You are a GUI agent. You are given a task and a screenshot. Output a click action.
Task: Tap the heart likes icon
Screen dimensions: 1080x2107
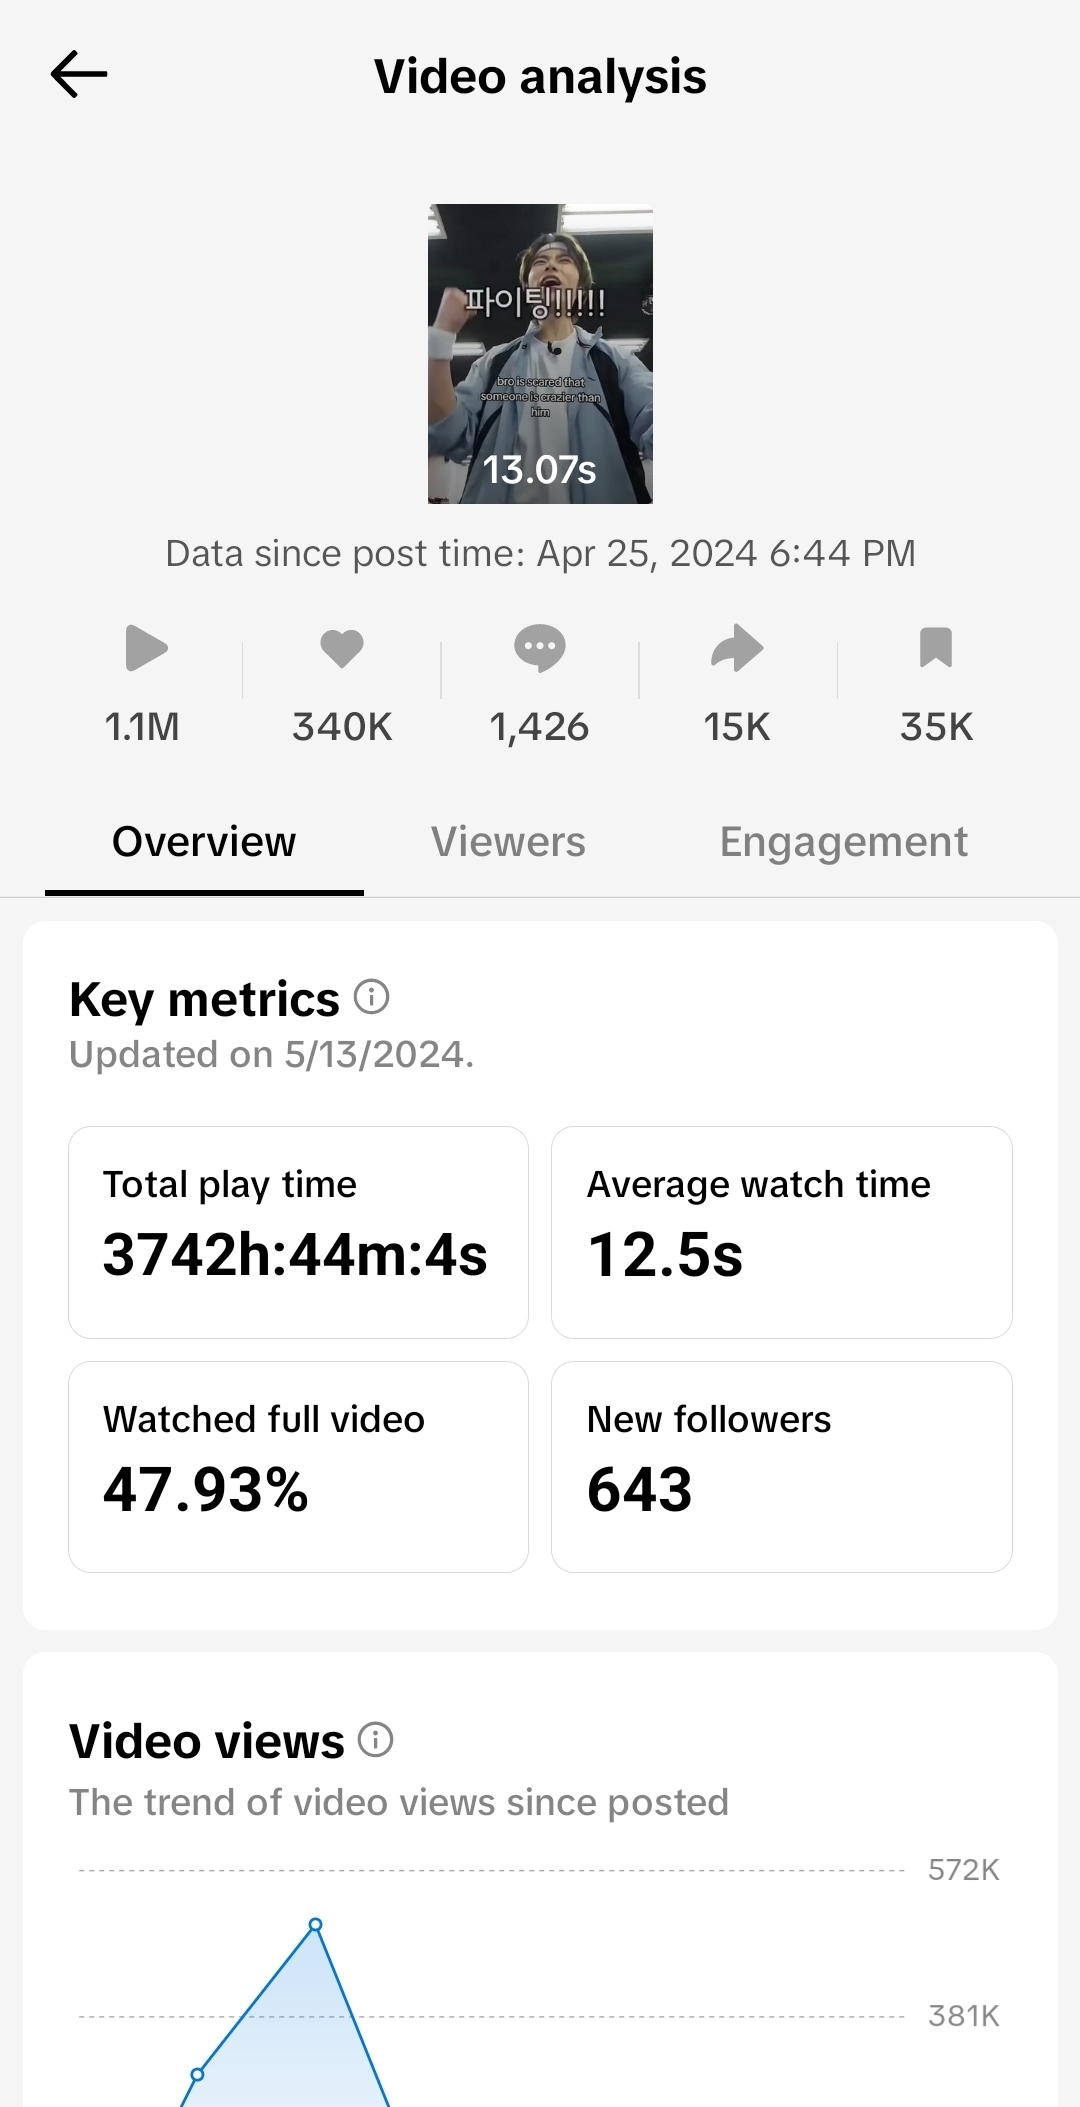click(x=342, y=648)
